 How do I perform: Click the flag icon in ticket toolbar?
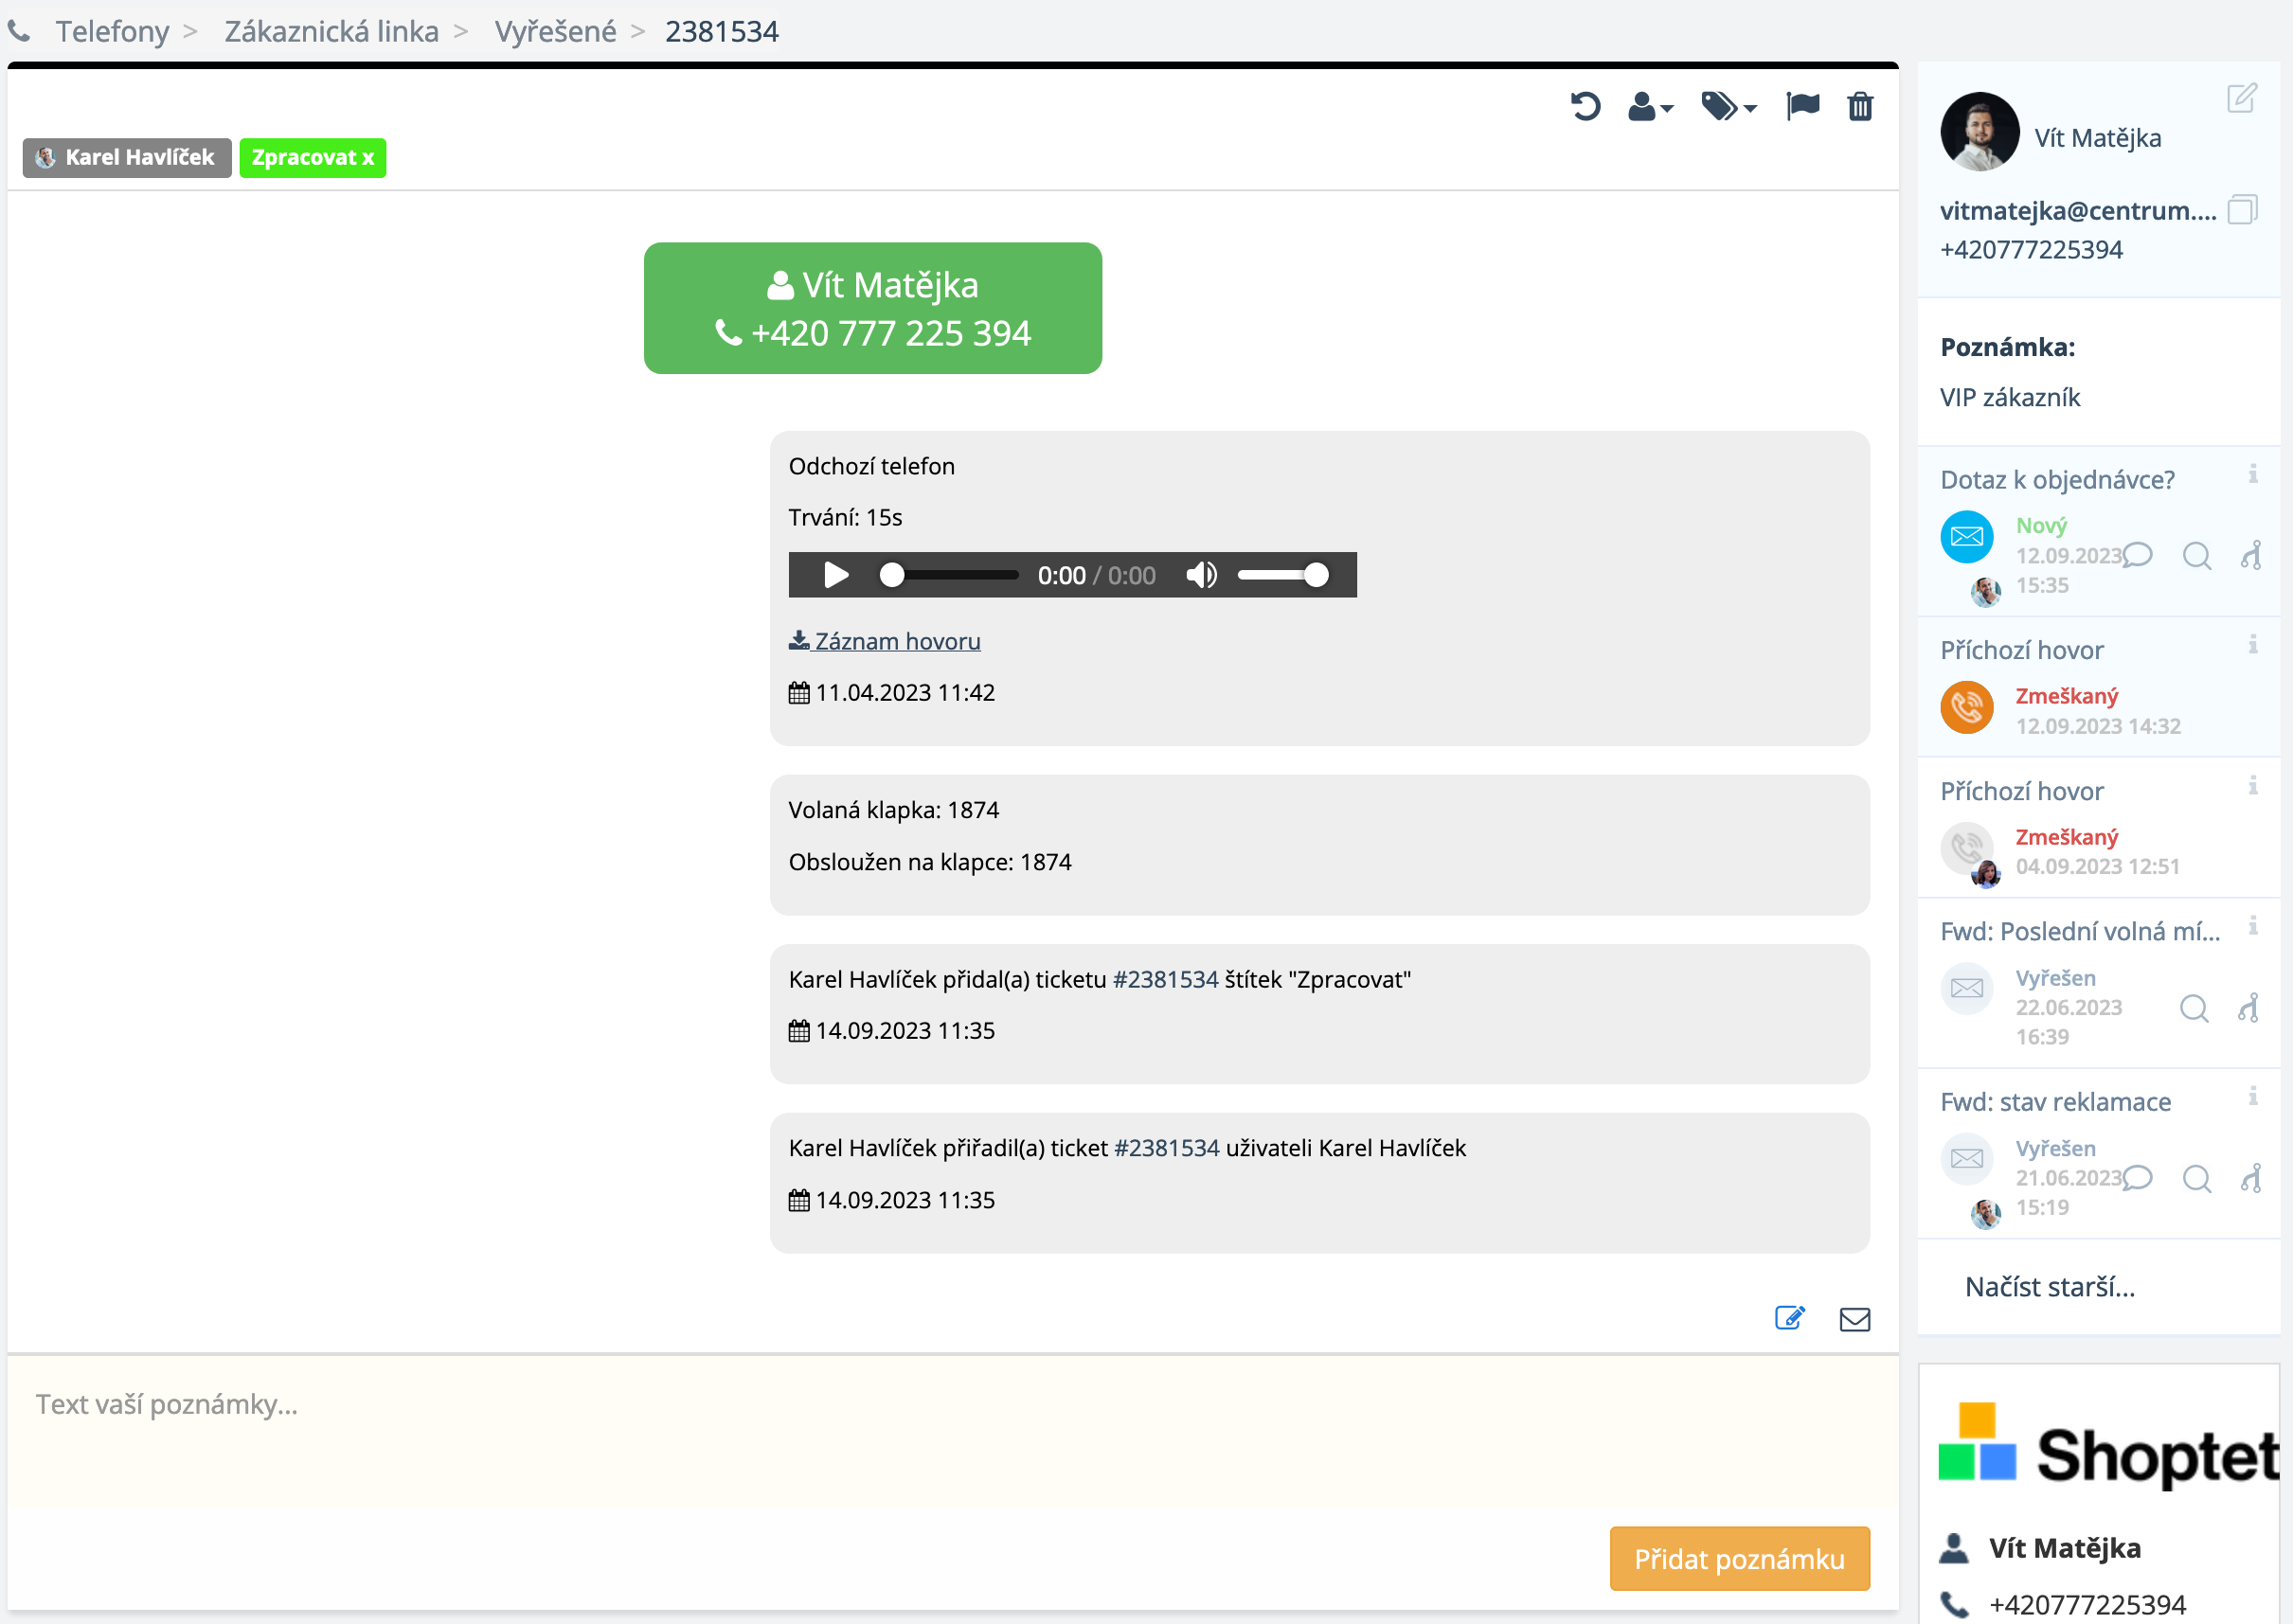(x=1802, y=106)
